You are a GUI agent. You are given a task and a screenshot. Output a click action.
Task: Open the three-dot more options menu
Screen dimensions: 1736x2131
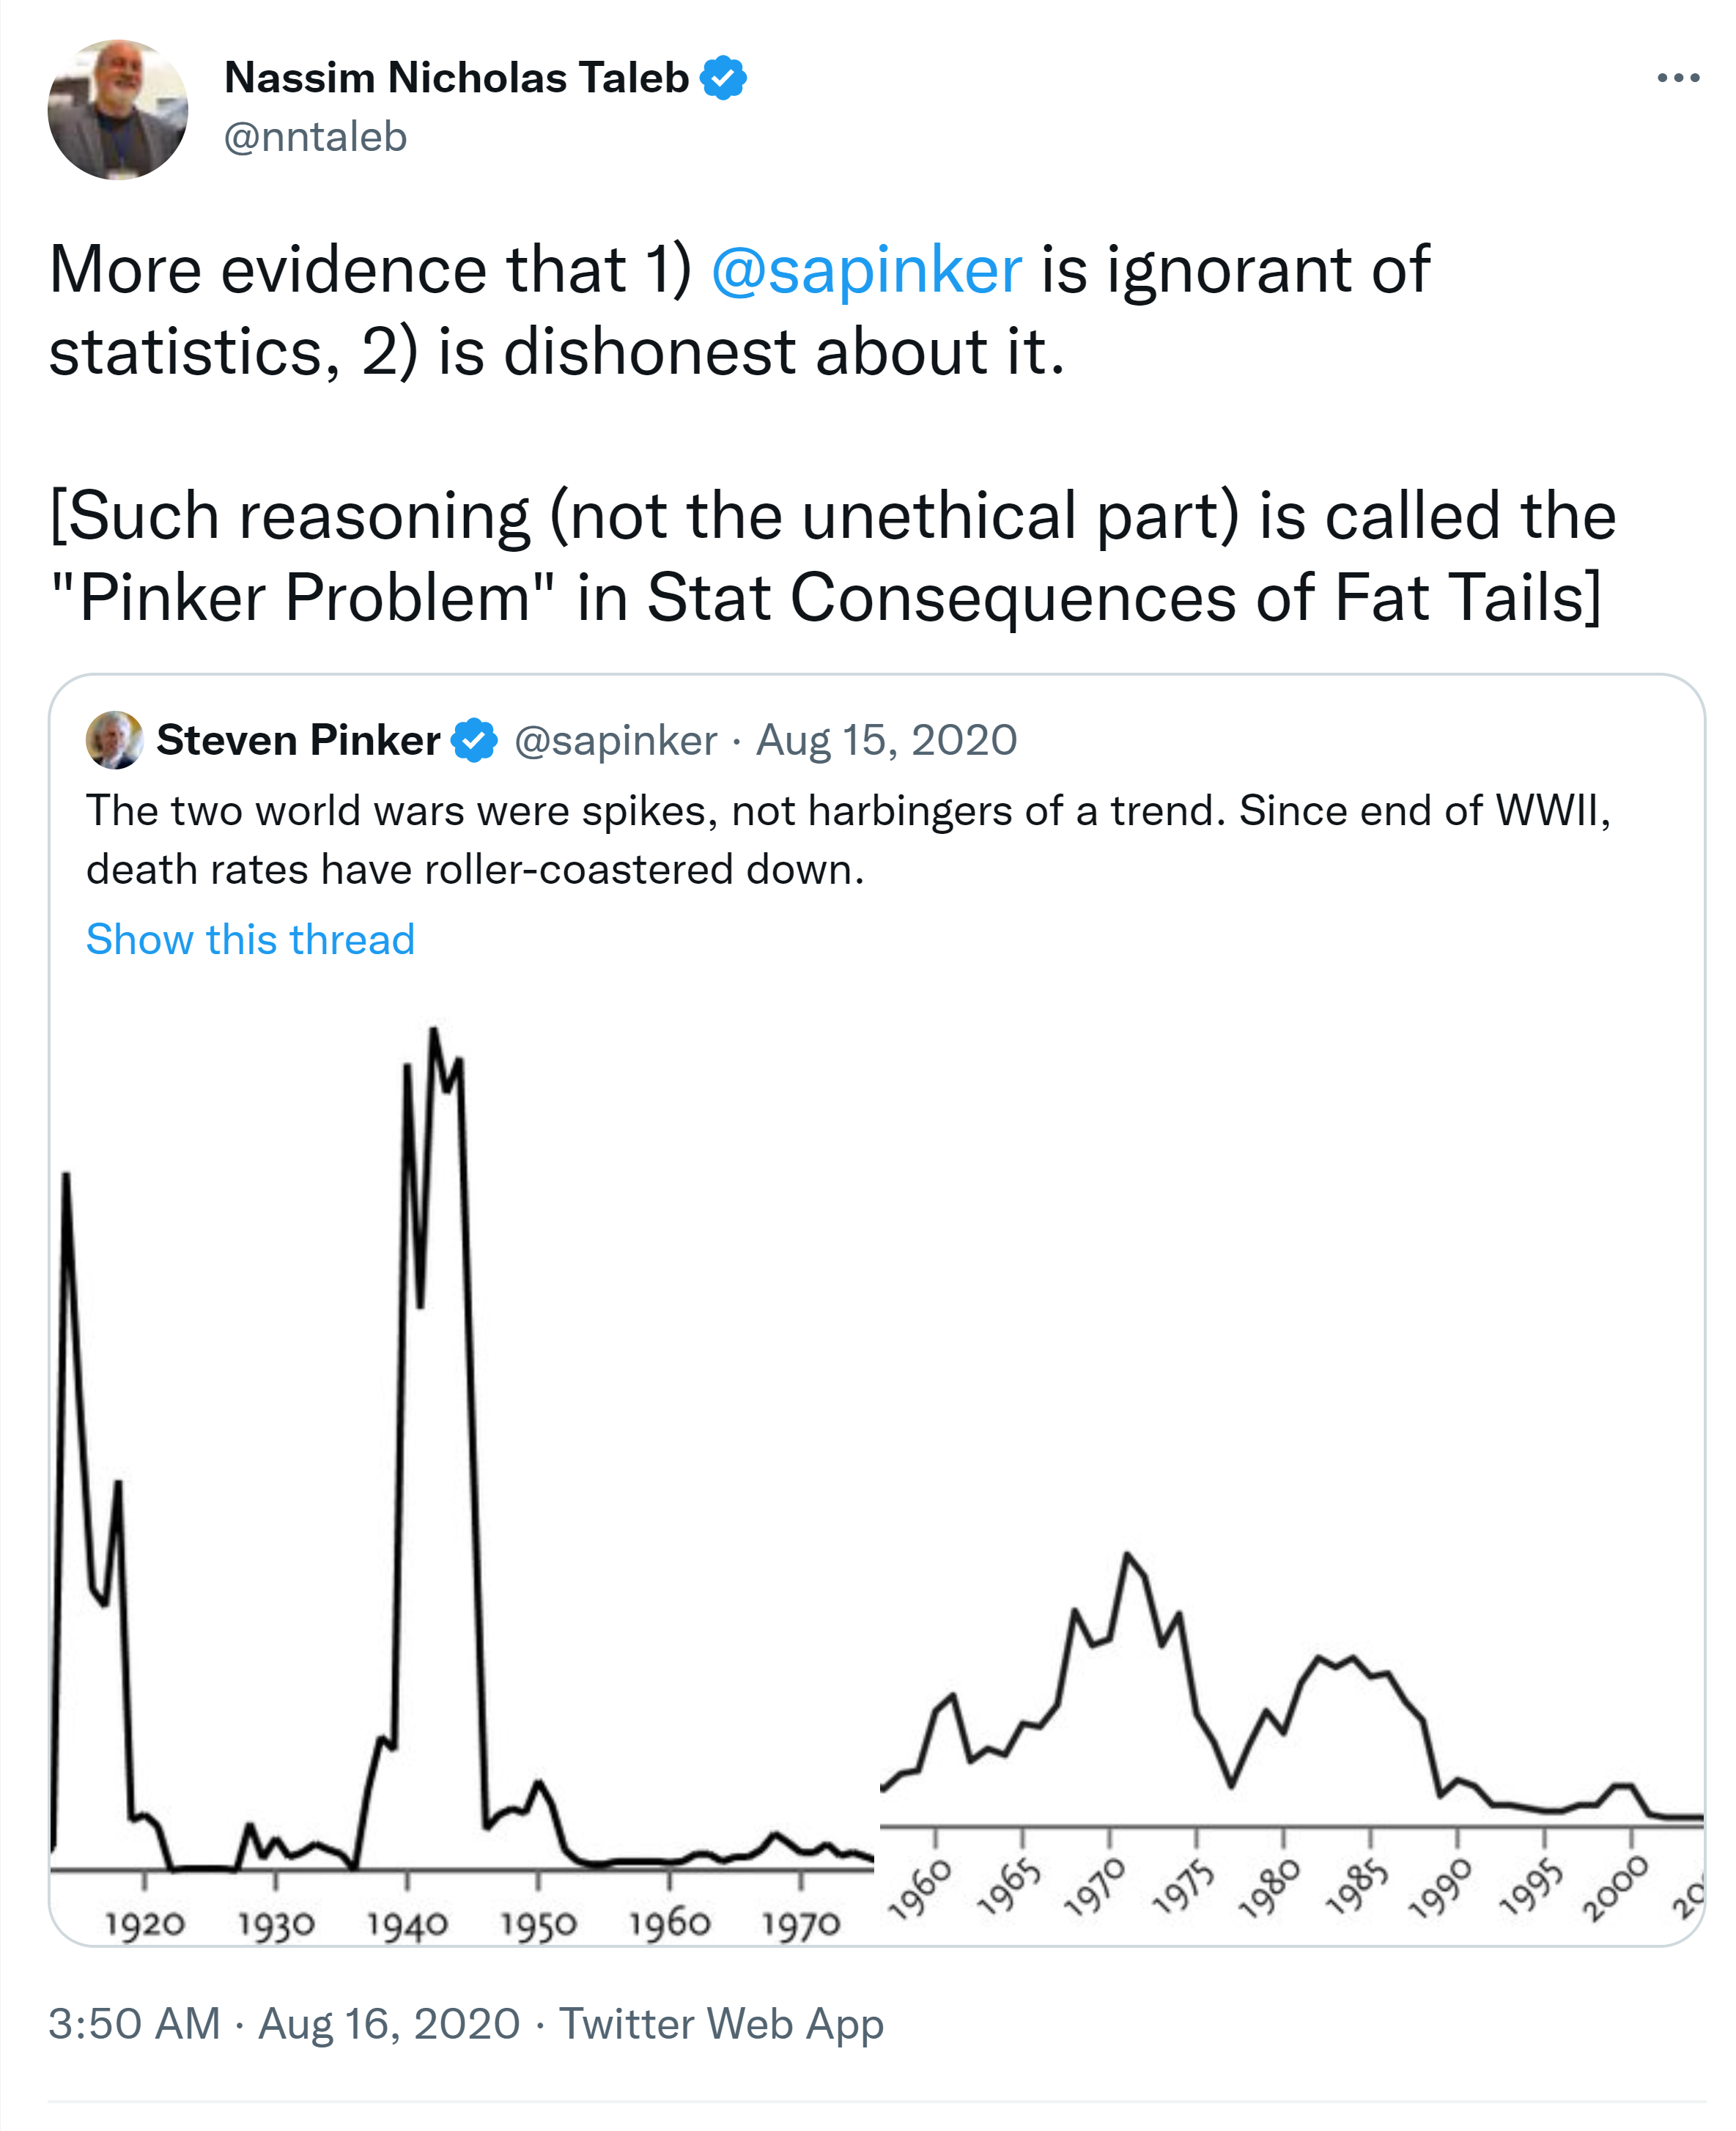[x=1677, y=78]
